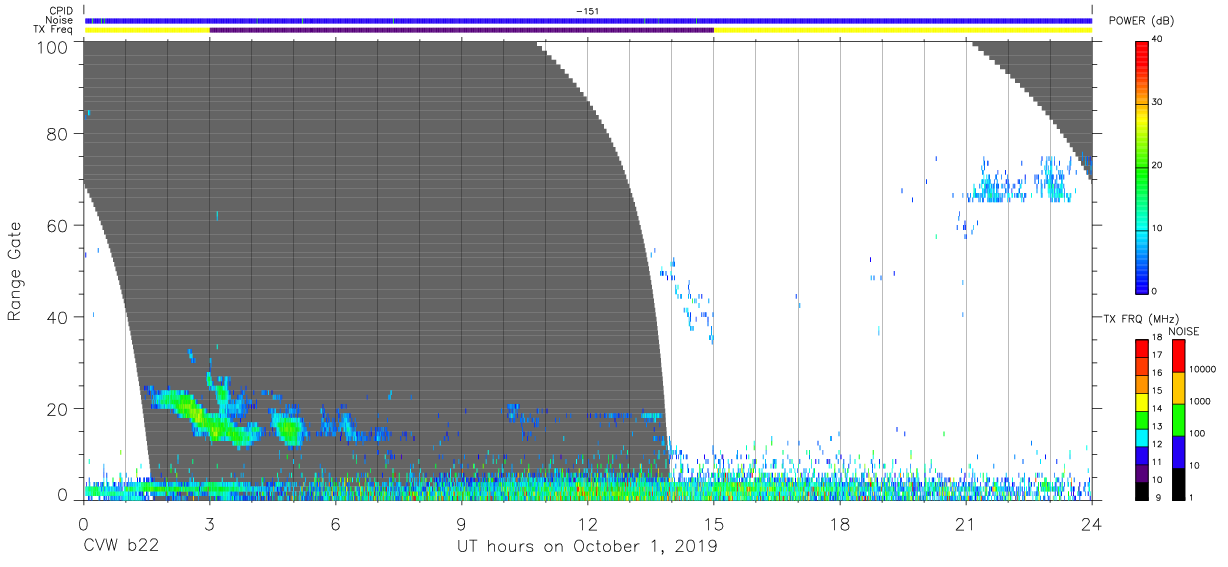Click the power scale value 40

click(x=1159, y=39)
